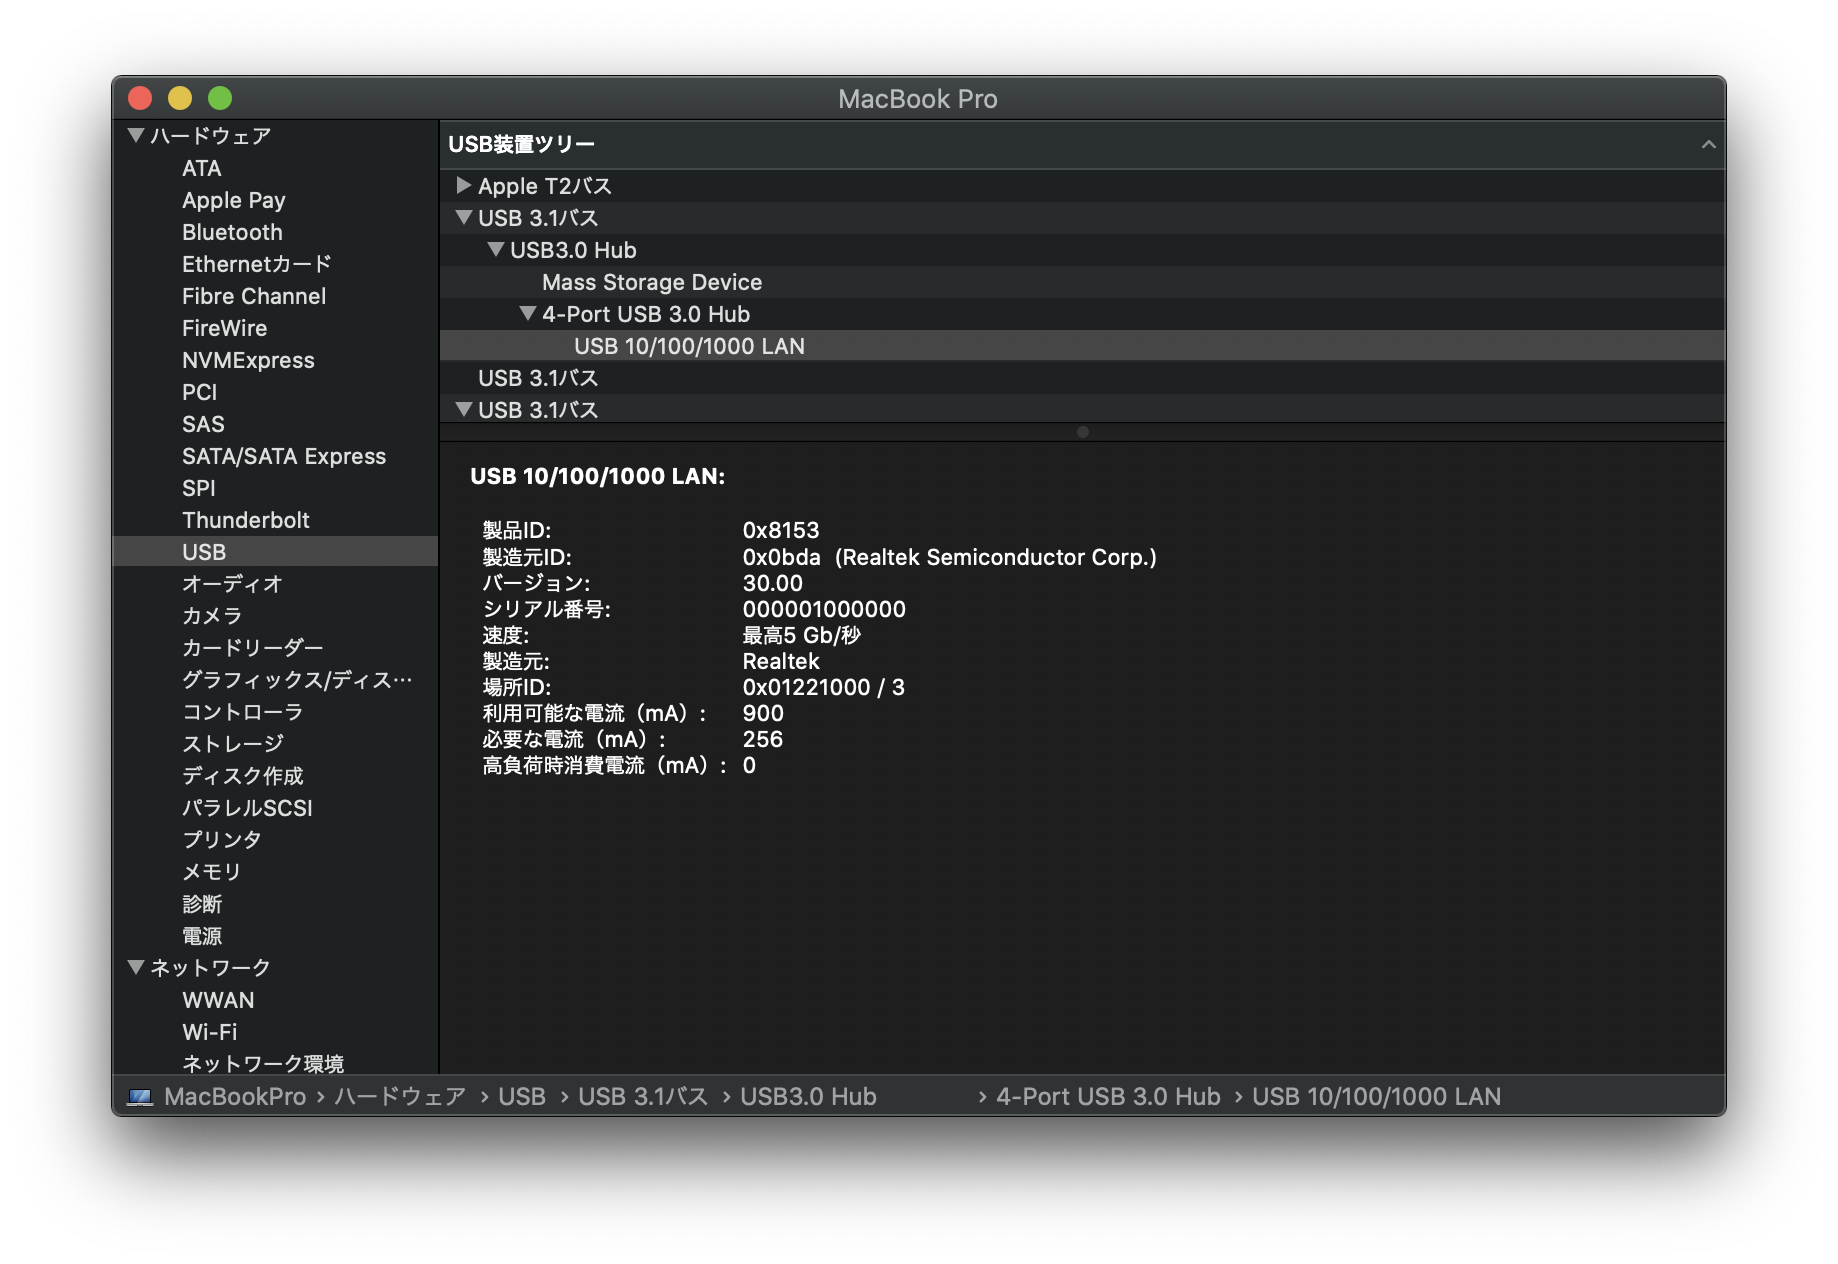Collapse the ネットワーク sidebar section
This screenshot has height=1264, width=1838.
[x=136, y=967]
